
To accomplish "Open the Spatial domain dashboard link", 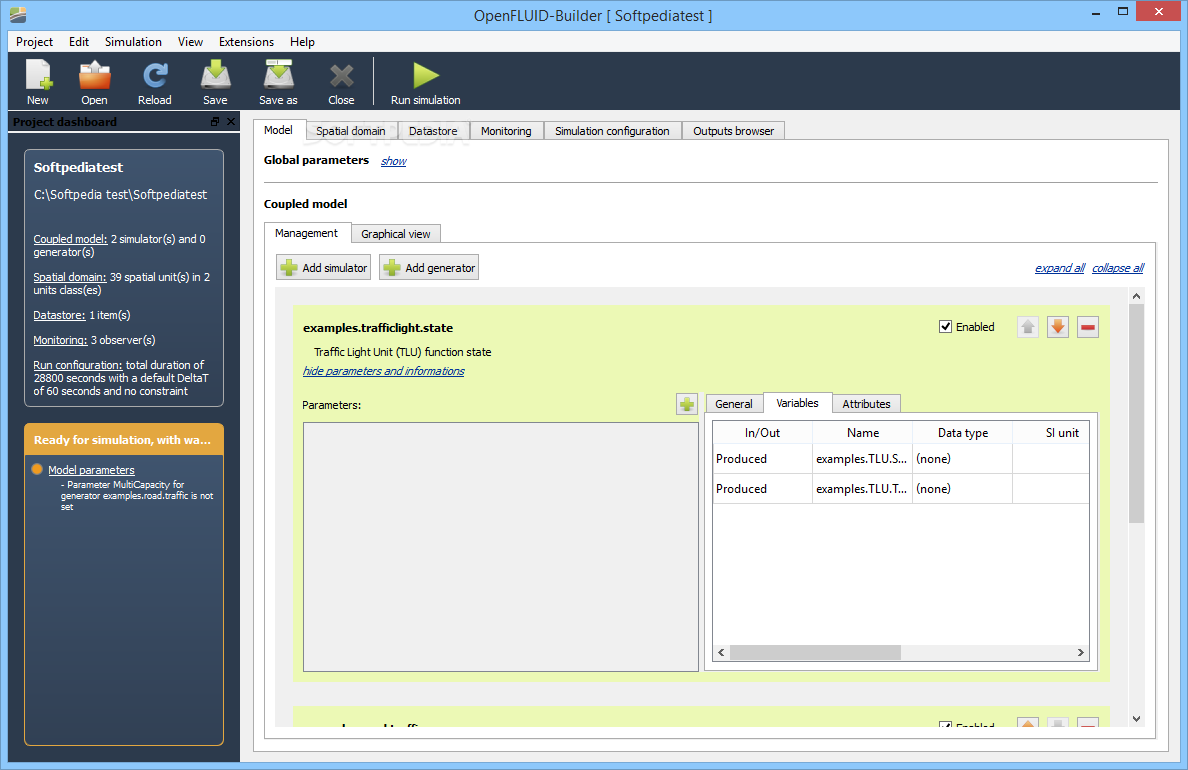I will coord(70,277).
